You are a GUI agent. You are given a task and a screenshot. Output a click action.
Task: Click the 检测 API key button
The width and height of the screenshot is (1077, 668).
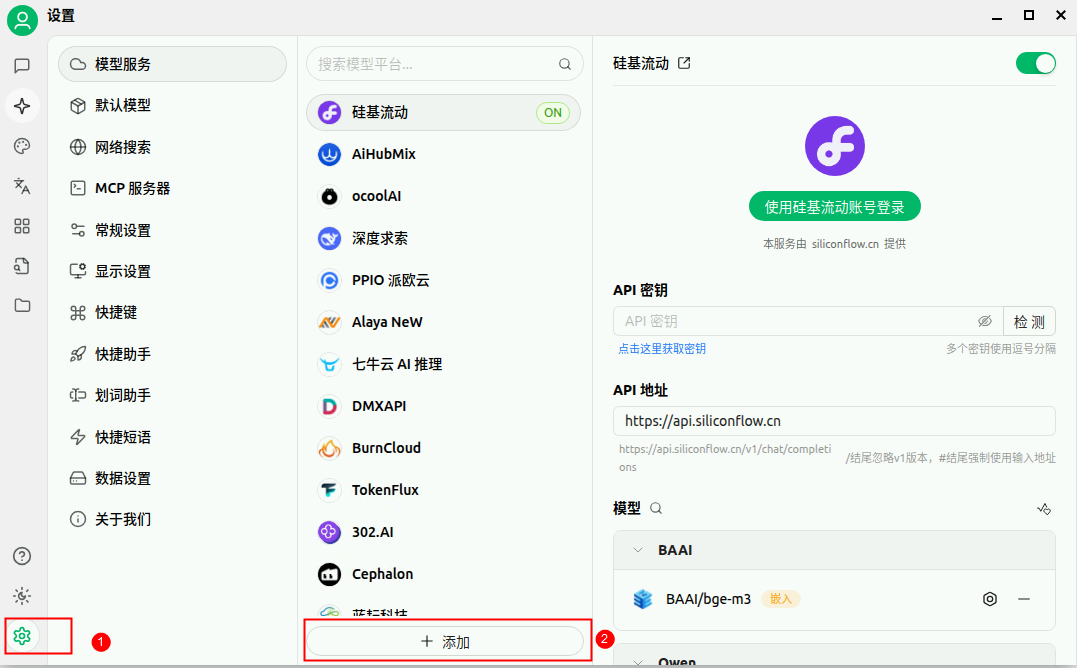pyautogui.click(x=1029, y=321)
